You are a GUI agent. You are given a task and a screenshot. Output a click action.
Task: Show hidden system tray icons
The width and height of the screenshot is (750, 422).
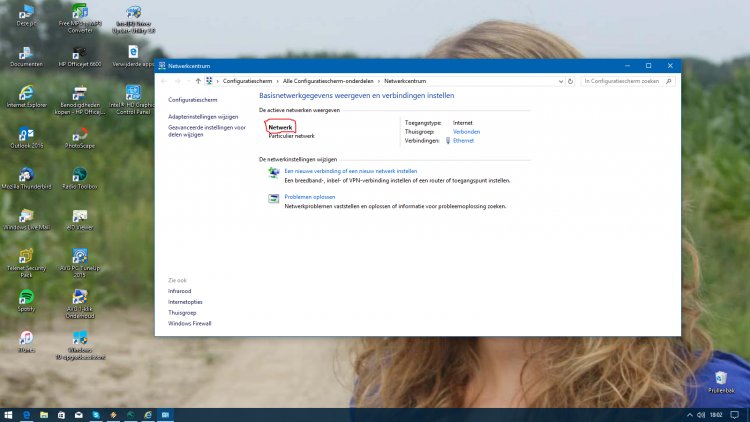[x=689, y=414]
